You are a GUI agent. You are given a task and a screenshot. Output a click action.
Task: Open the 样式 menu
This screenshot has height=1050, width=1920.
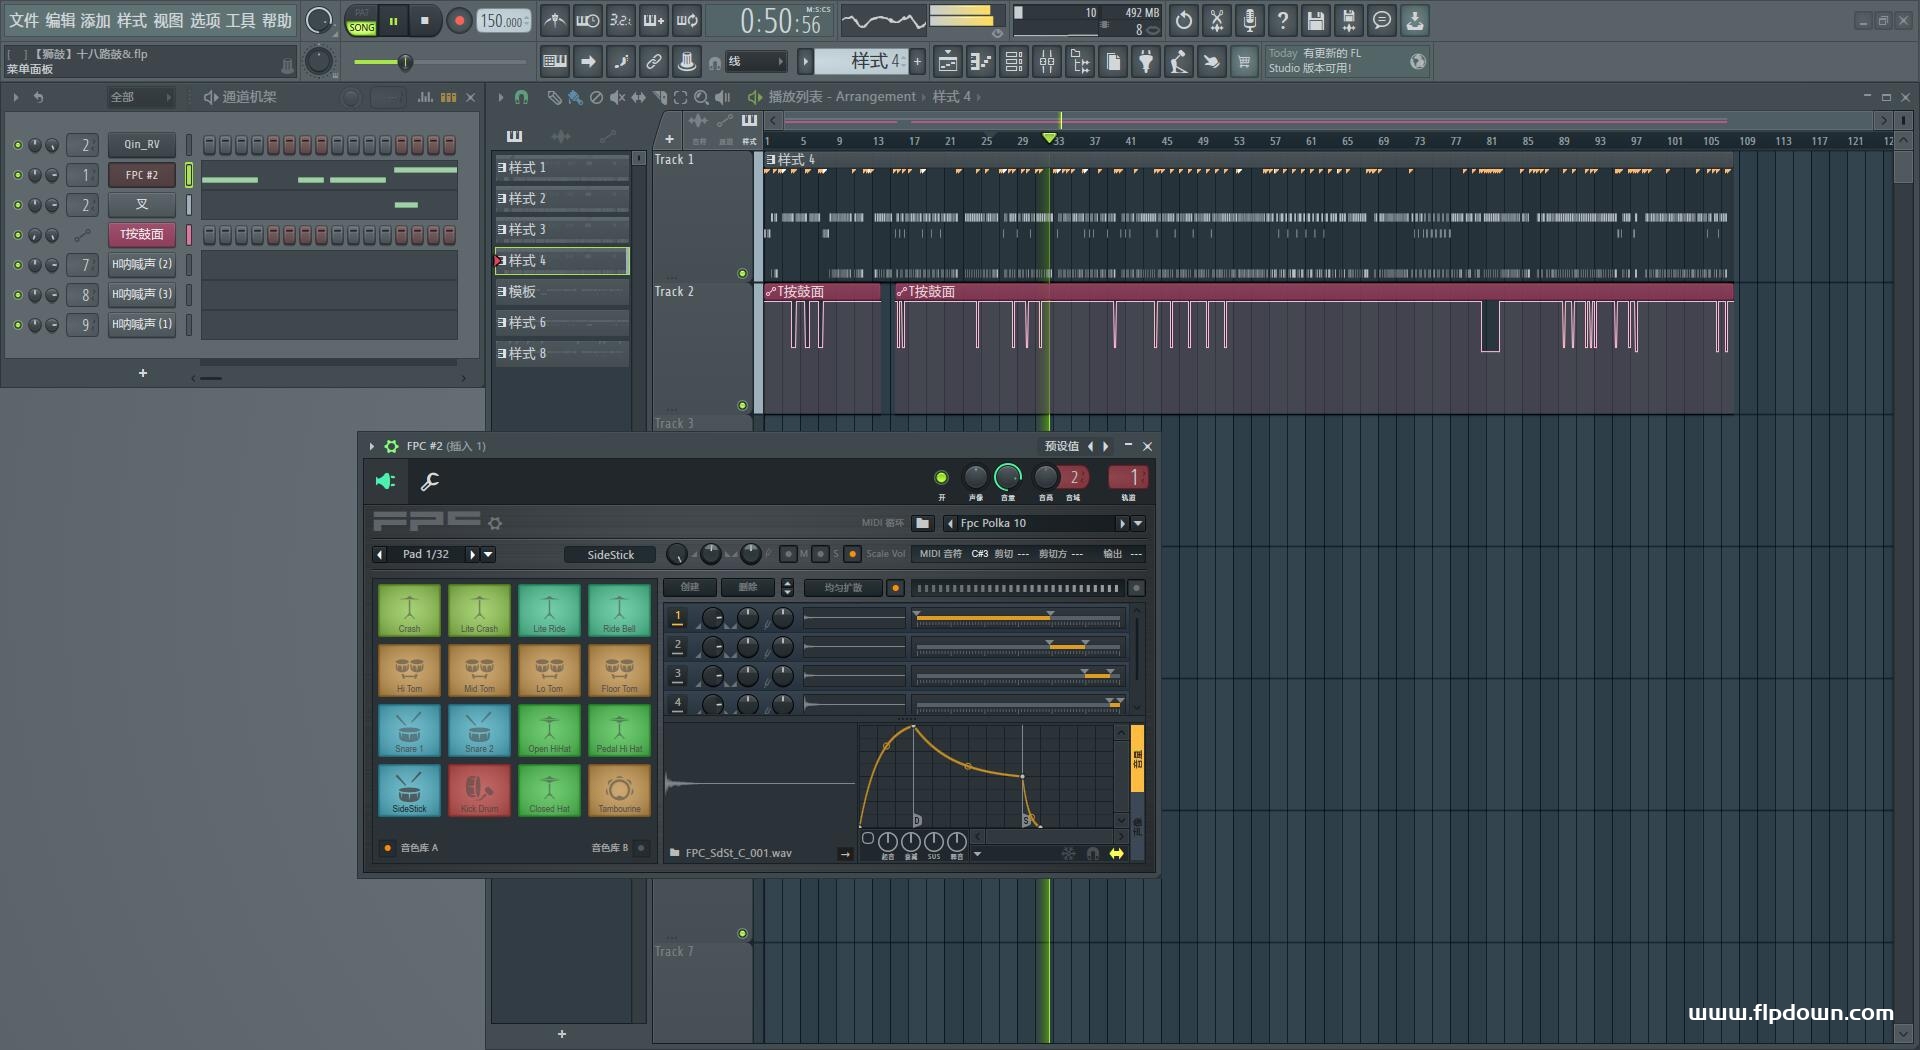click(132, 20)
